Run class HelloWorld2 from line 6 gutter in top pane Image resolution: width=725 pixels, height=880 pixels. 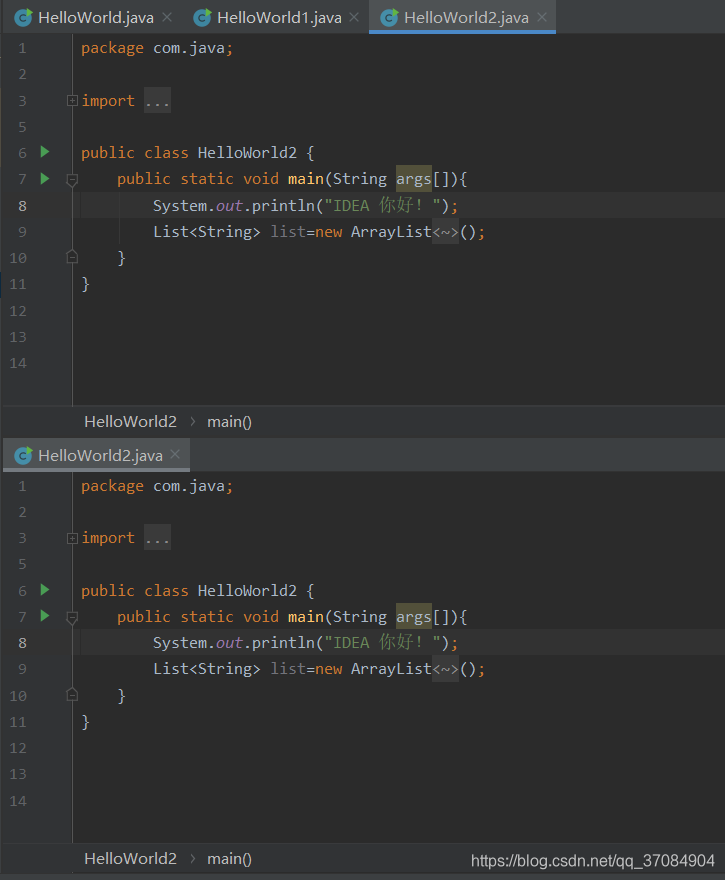45,152
